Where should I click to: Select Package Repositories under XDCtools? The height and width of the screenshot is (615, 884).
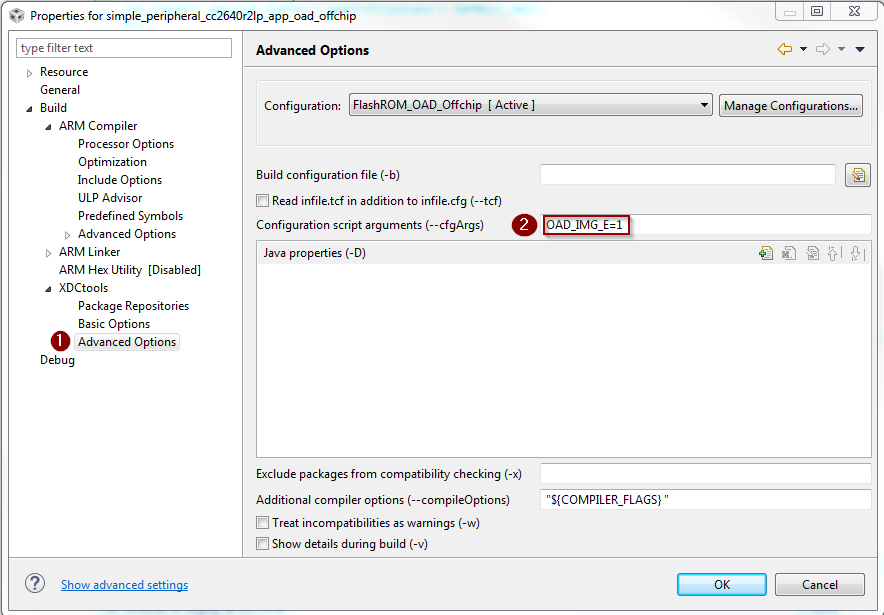[133, 306]
